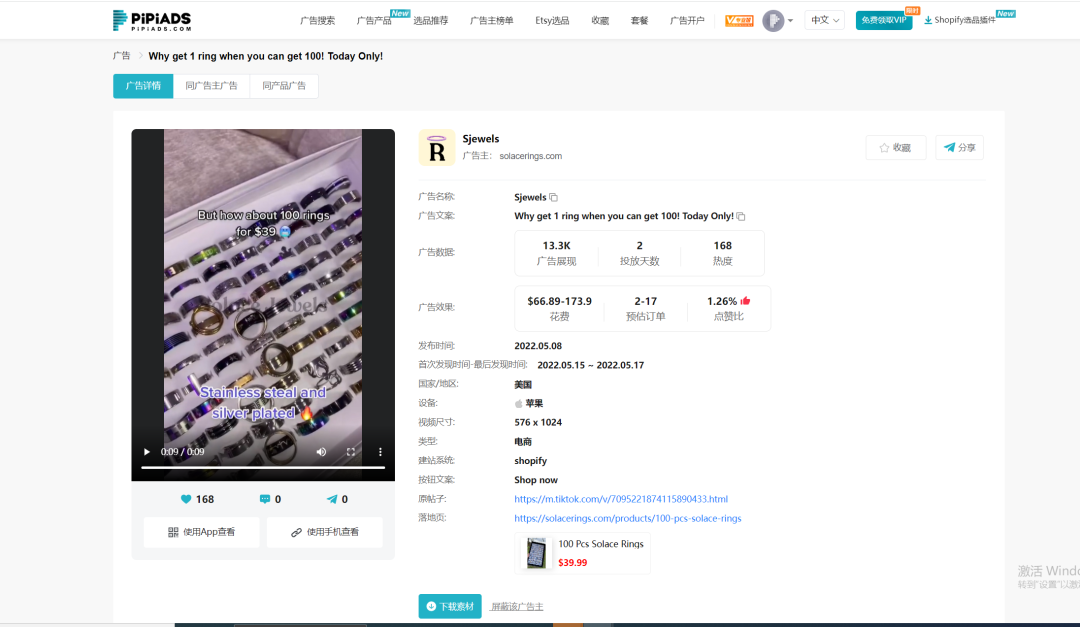Image resolution: width=1080 pixels, height=627 pixels.
Task: Select the ad details tab
Action: [x=143, y=86]
